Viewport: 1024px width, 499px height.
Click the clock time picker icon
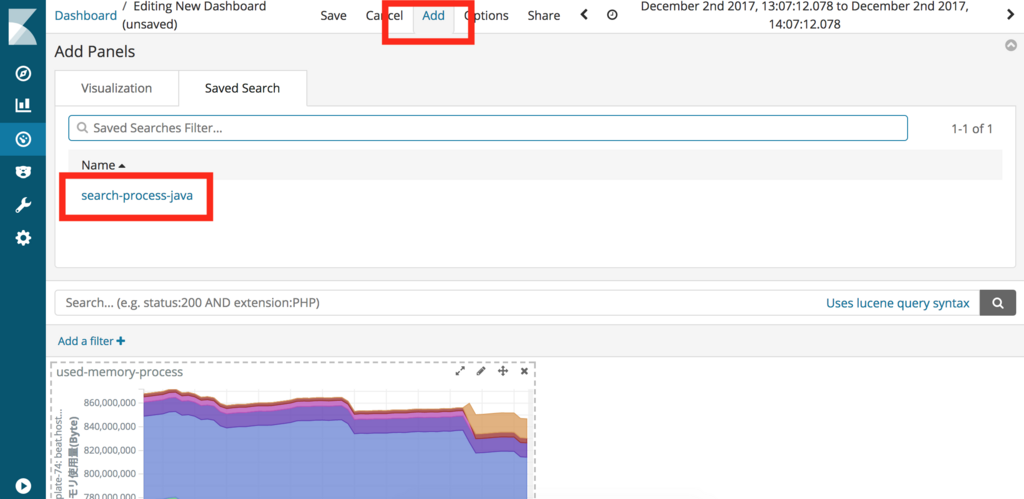tap(612, 15)
